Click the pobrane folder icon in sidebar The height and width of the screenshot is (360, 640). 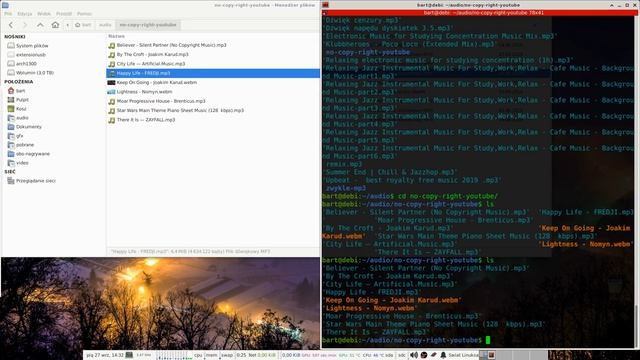click(11, 144)
